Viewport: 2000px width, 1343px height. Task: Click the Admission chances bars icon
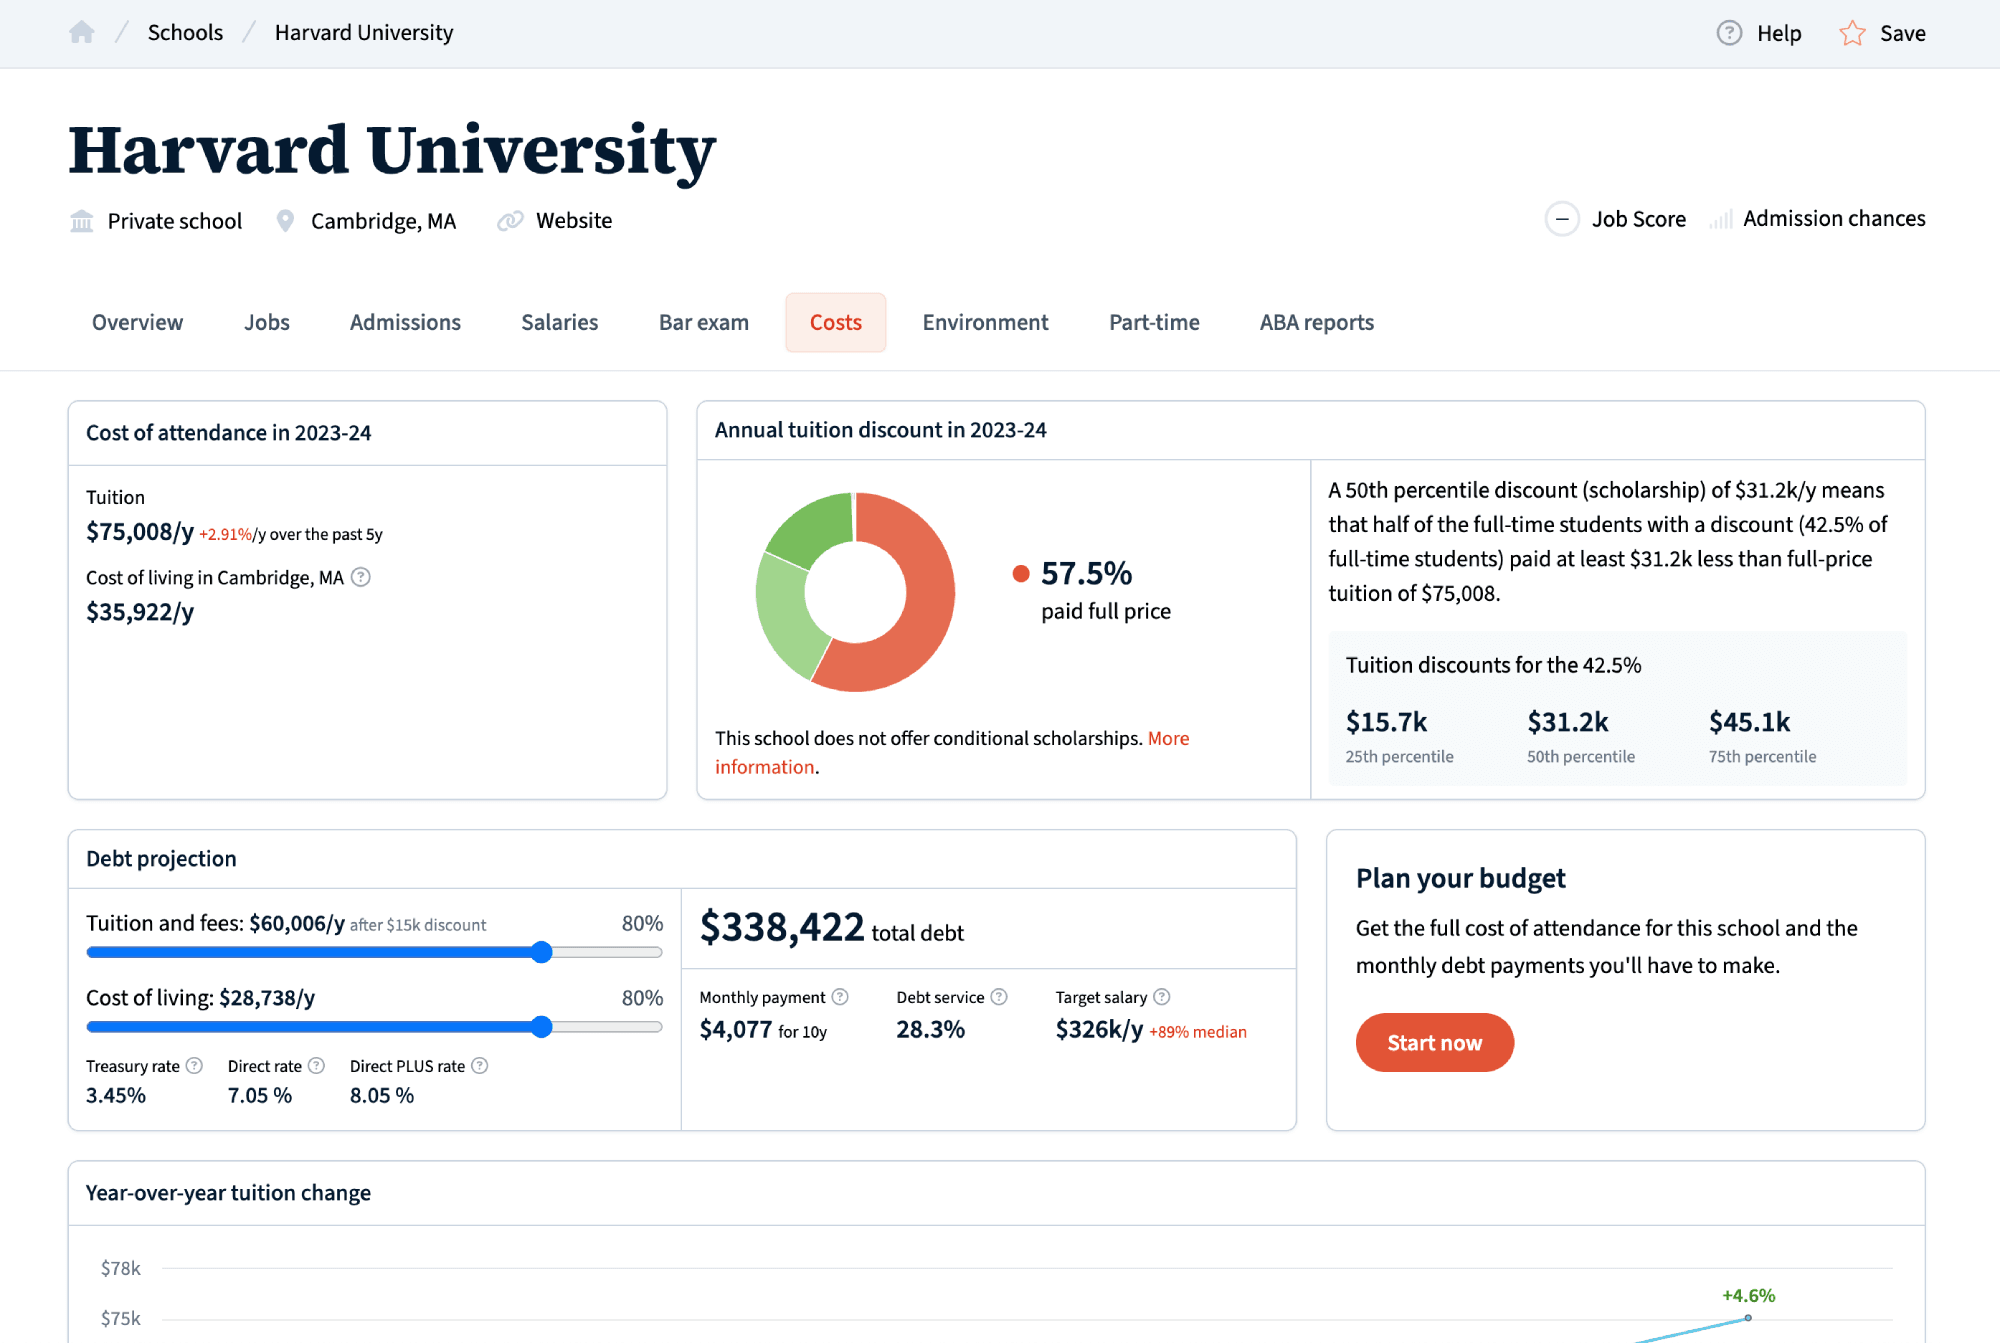click(1721, 220)
